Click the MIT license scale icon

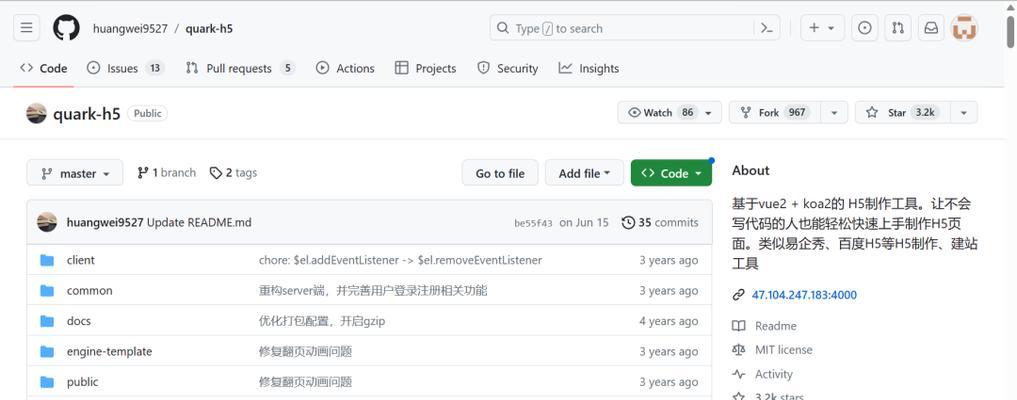pyautogui.click(x=738, y=350)
